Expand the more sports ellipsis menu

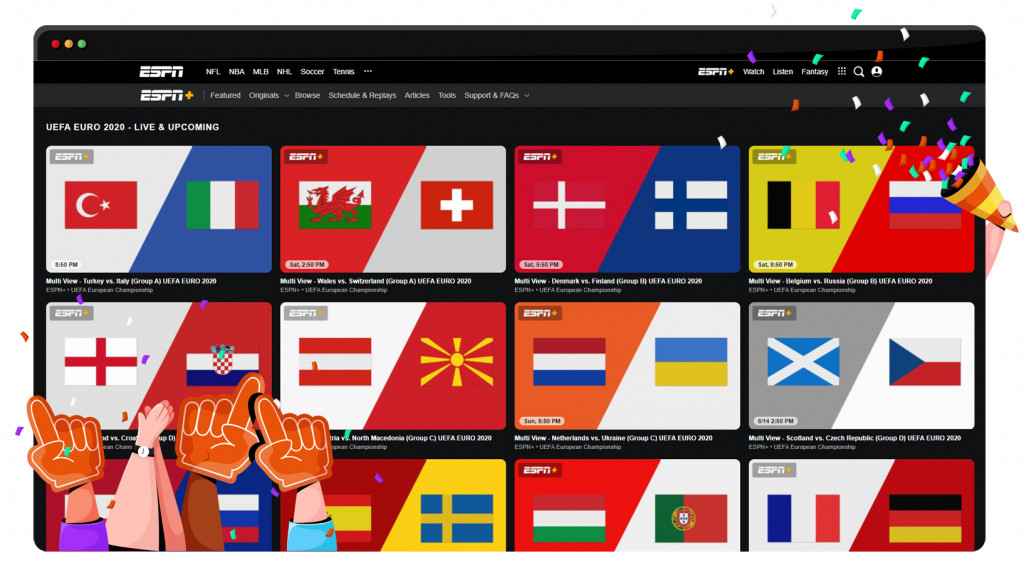click(368, 72)
